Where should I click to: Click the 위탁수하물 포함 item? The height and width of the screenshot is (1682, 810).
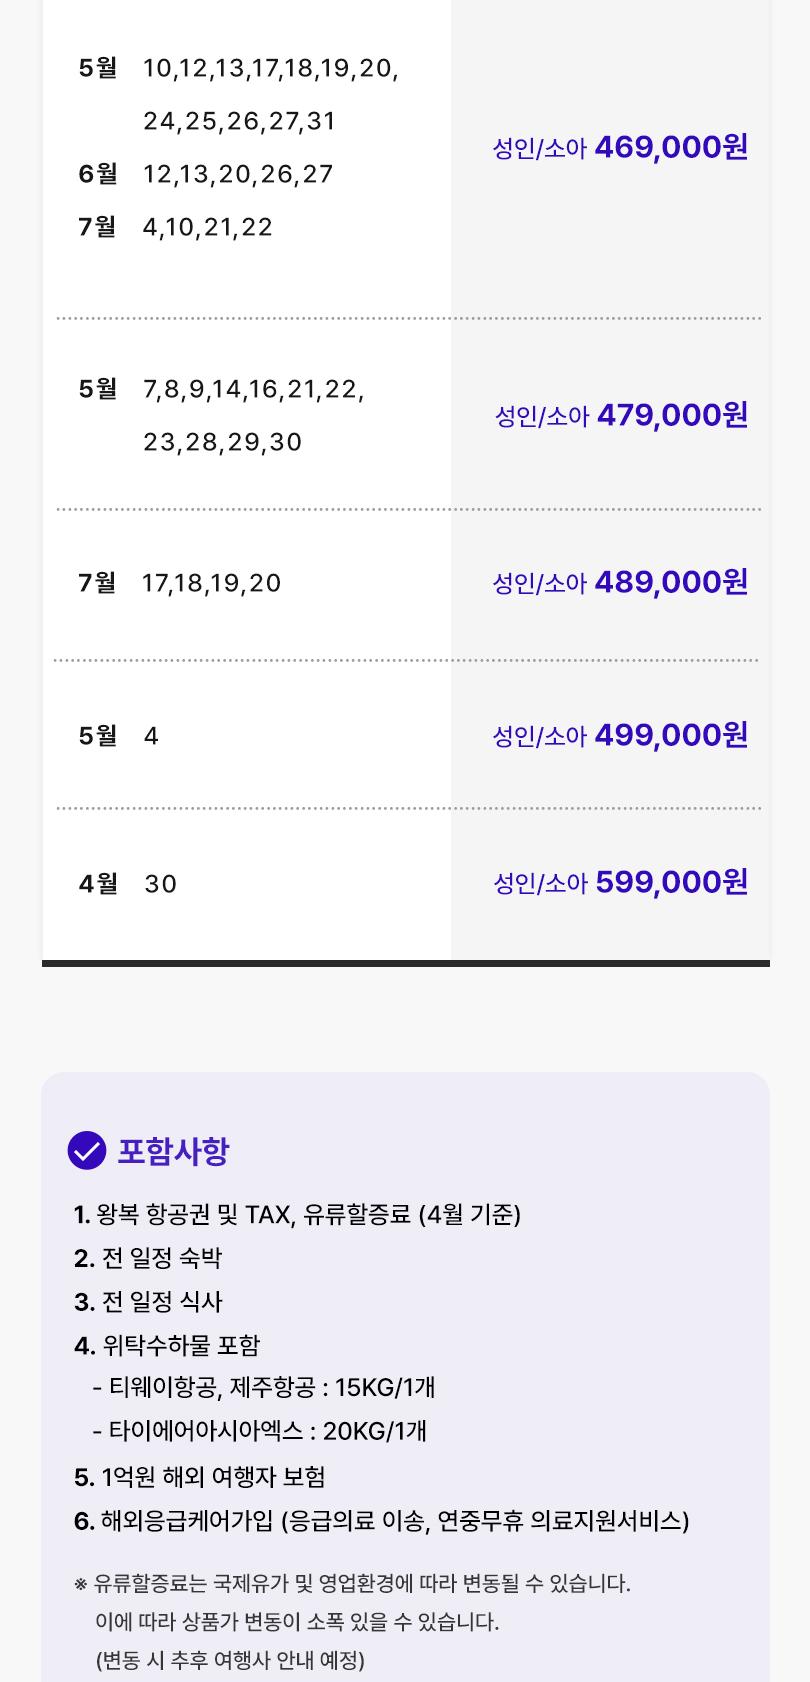[x=167, y=1345]
